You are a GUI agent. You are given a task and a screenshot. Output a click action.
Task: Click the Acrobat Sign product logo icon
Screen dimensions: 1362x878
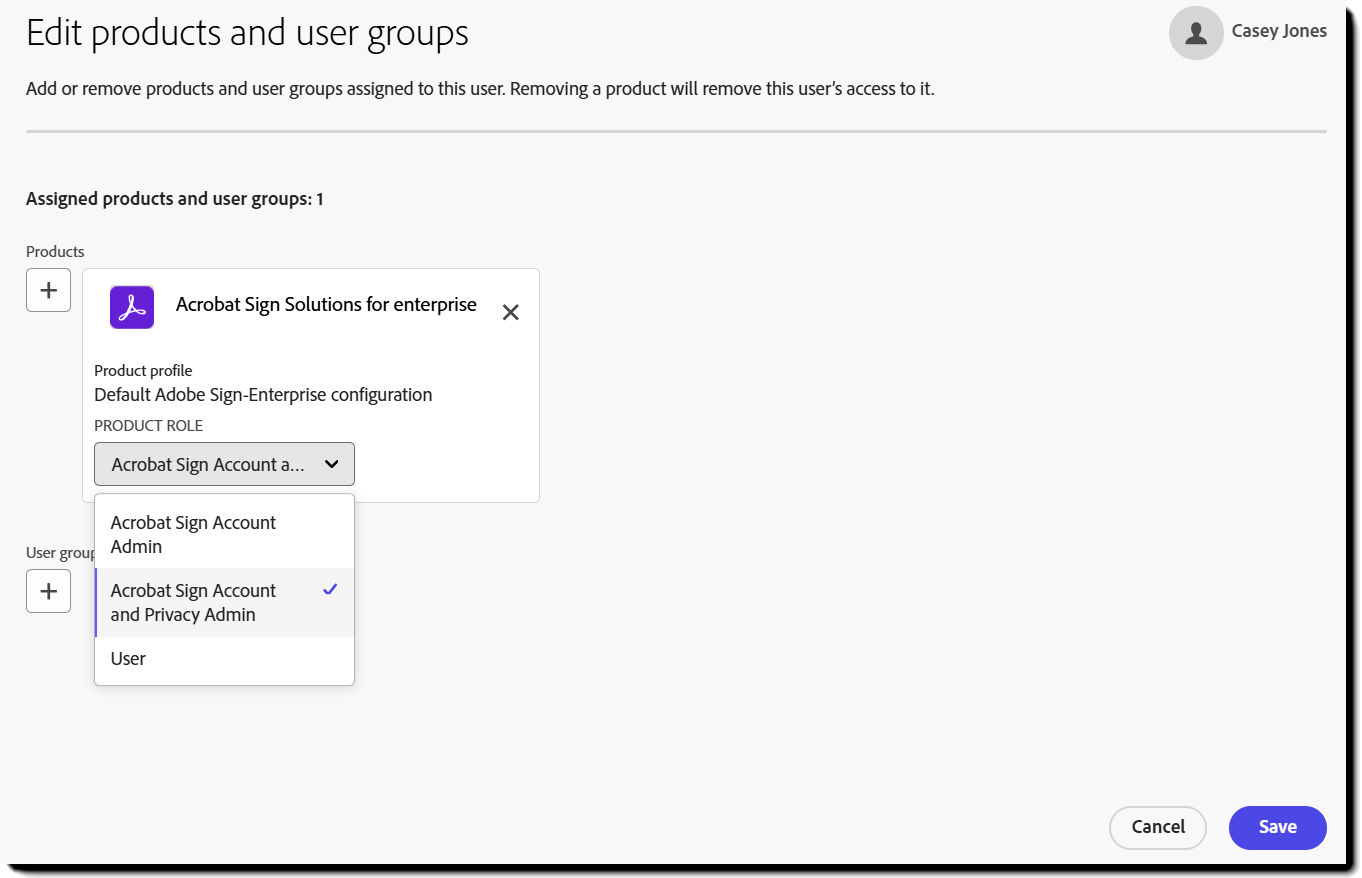coord(131,307)
